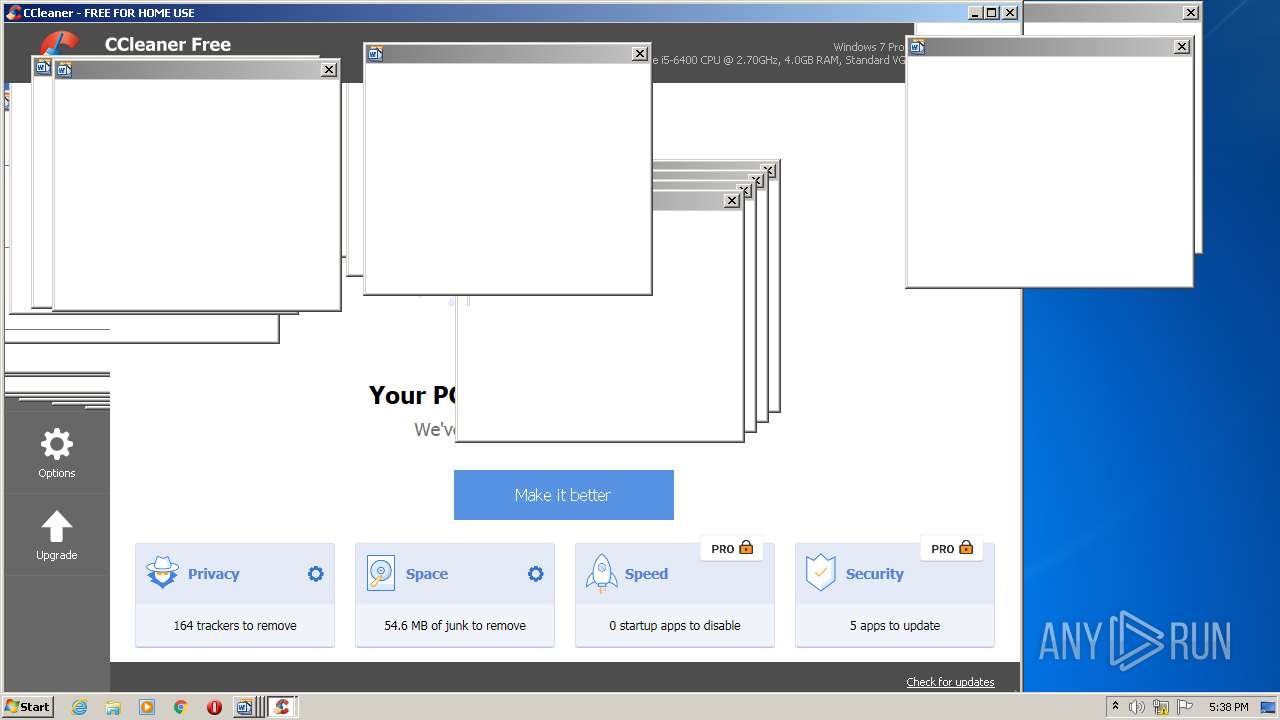The width and height of the screenshot is (1280, 720).
Task: Show hidden tray icons arrow
Action: (1115, 706)
